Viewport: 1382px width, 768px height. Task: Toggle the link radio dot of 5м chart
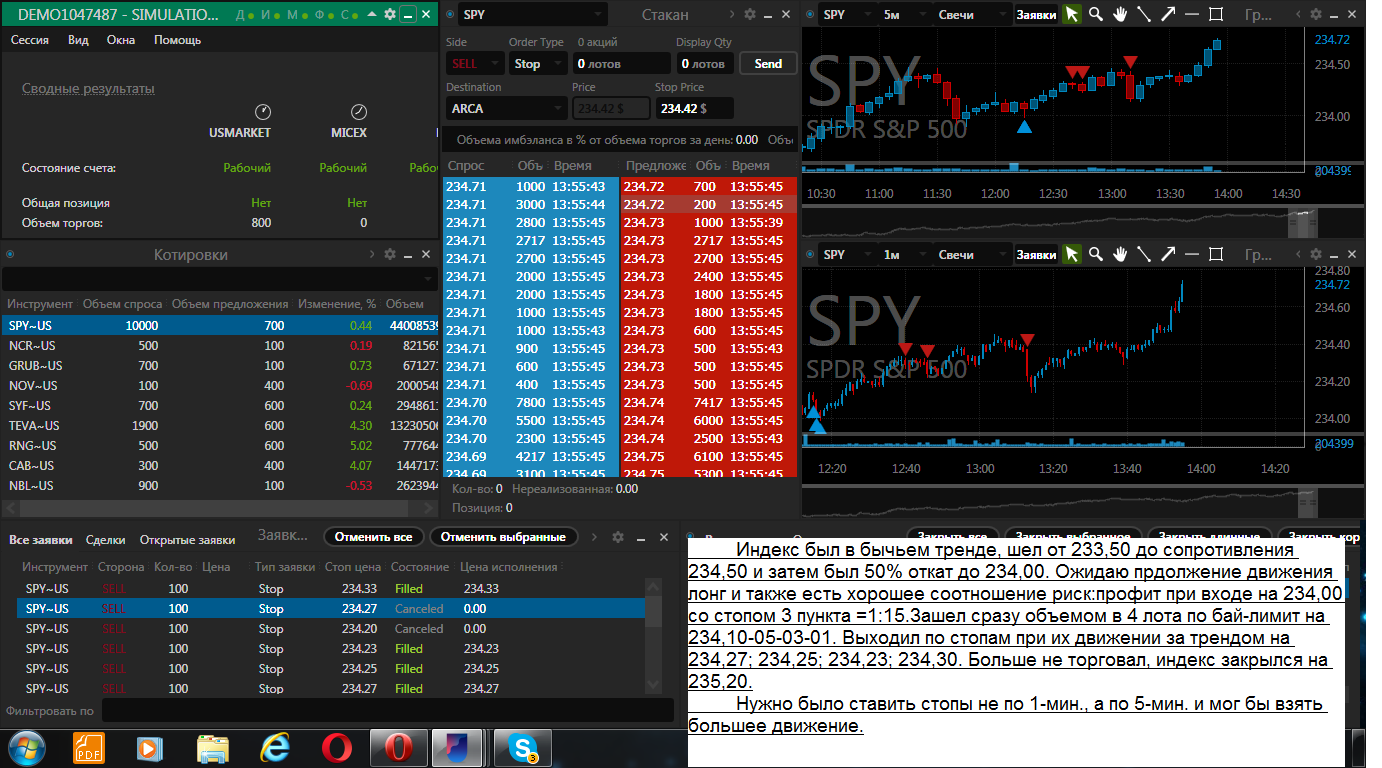809,14
